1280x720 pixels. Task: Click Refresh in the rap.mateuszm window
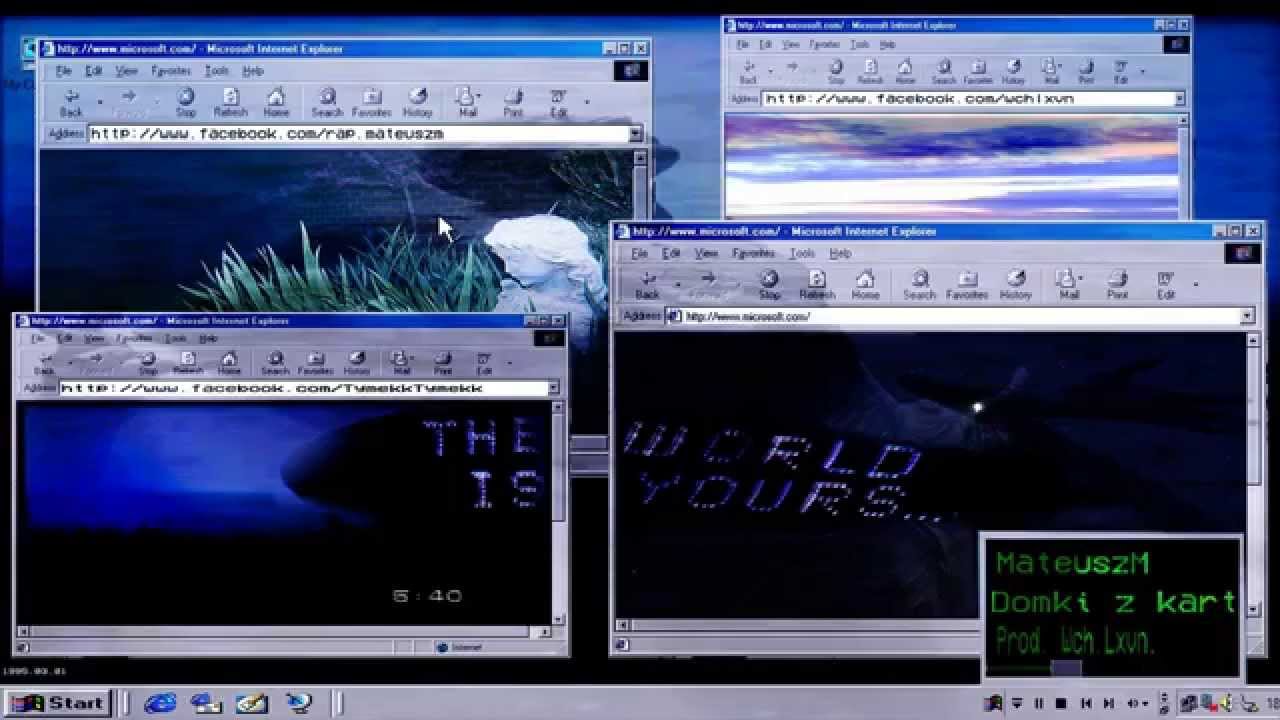(x=230, y=102)
